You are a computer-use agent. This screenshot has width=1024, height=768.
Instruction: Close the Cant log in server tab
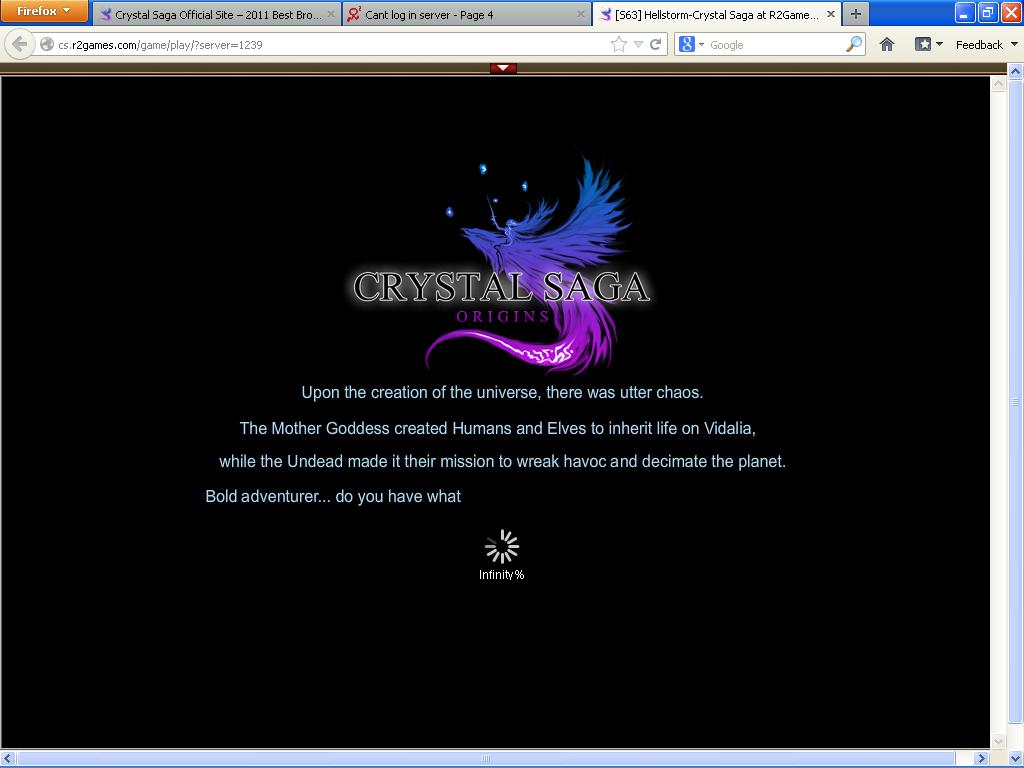(582, 15)
